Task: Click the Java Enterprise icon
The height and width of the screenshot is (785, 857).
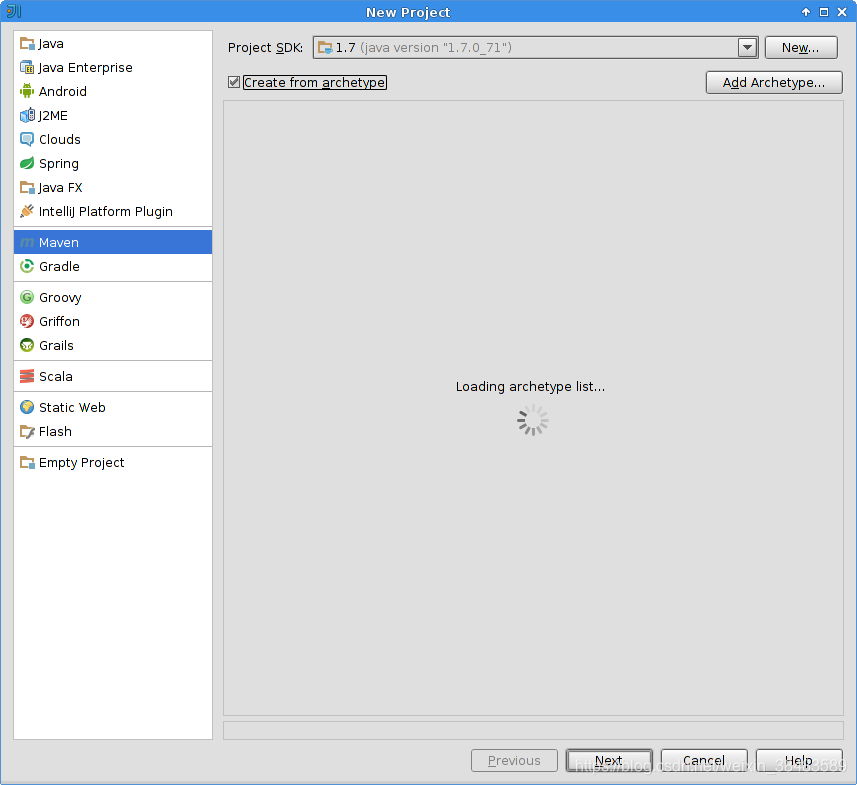Action: [27, 67]
